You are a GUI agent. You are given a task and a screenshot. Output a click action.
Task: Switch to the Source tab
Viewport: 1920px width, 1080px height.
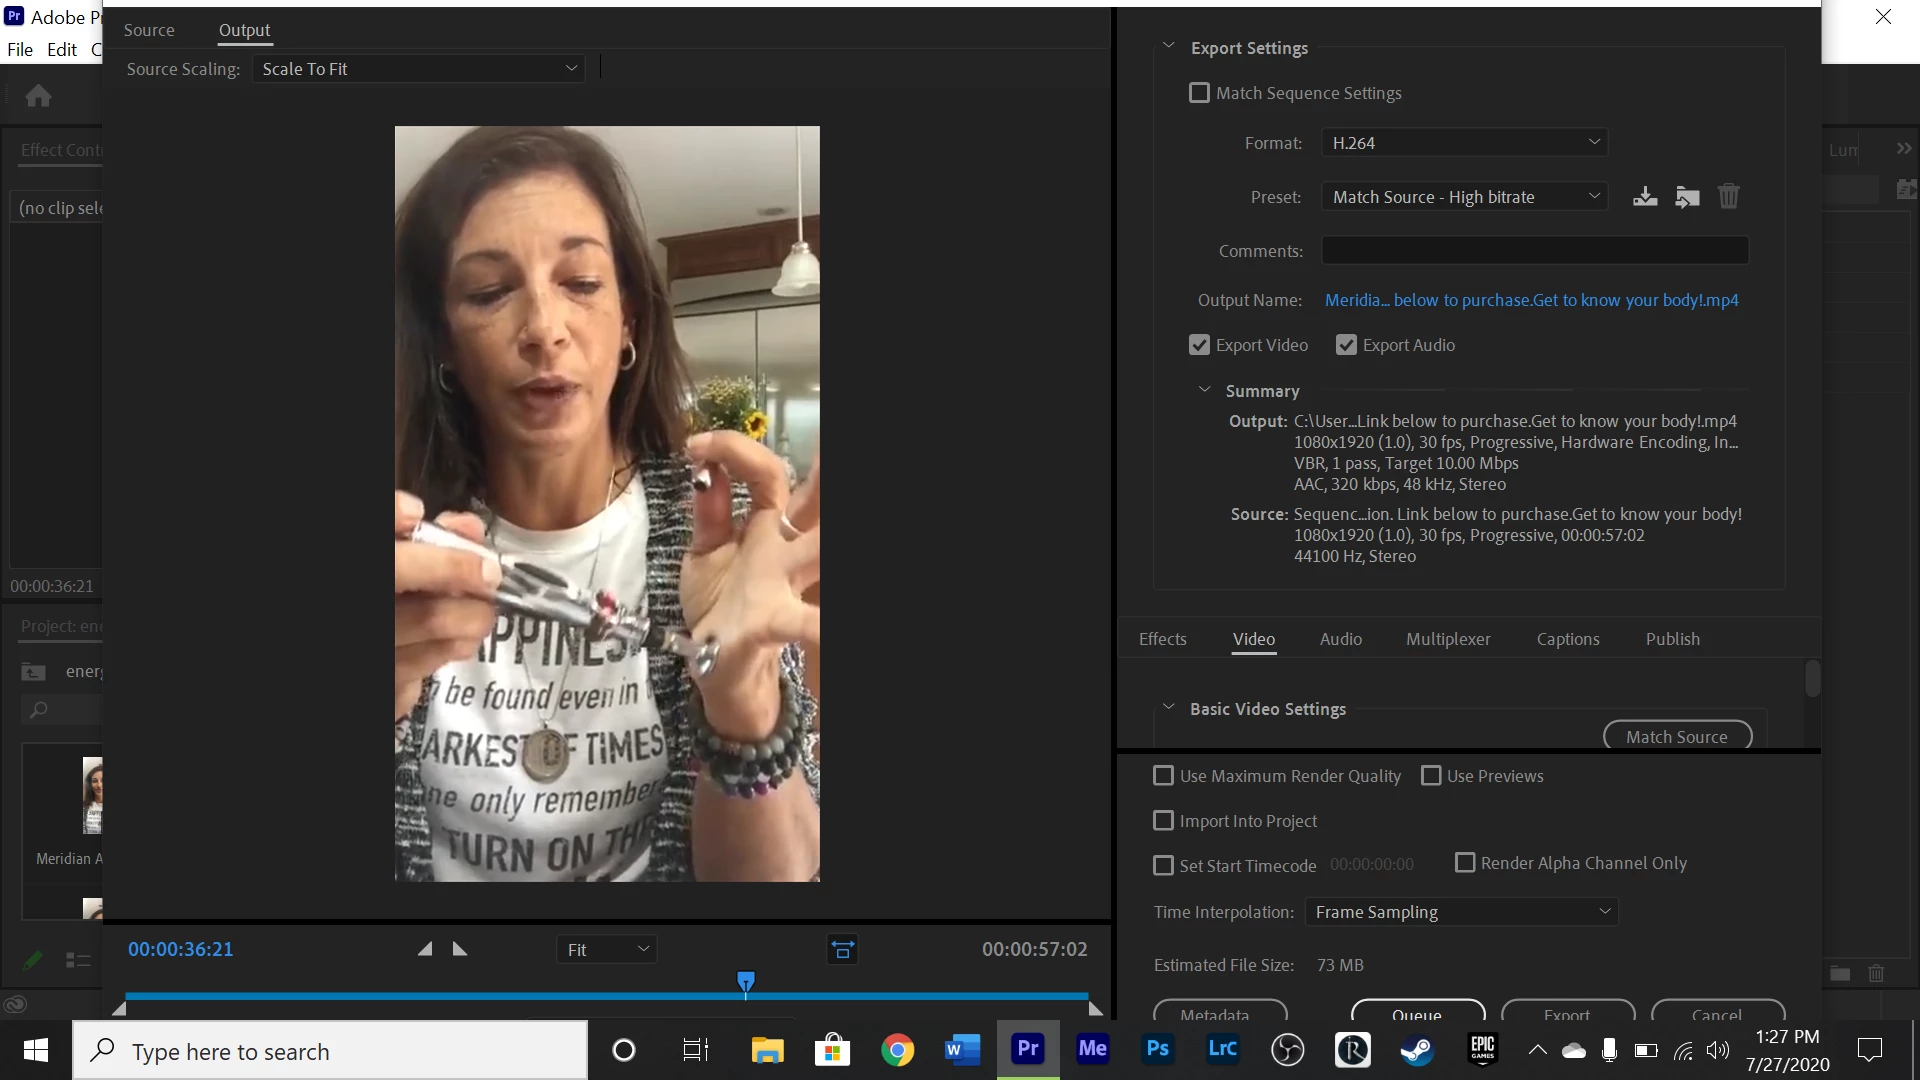pyautogui.click(x=149, y=30)
